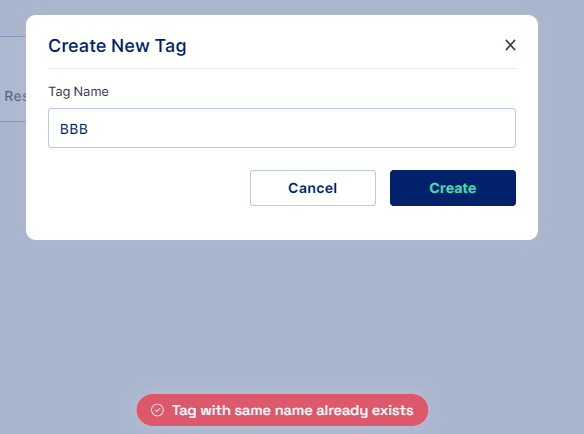This screenshot has height=434, width=584.
Task: Close the Create New Tag dialog
Action: click(x=510, y=45)
